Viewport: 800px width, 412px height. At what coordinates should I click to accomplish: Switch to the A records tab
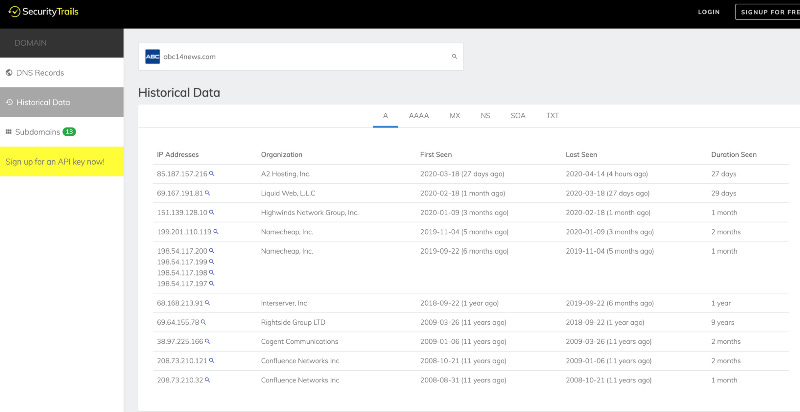tap(386, 116)
